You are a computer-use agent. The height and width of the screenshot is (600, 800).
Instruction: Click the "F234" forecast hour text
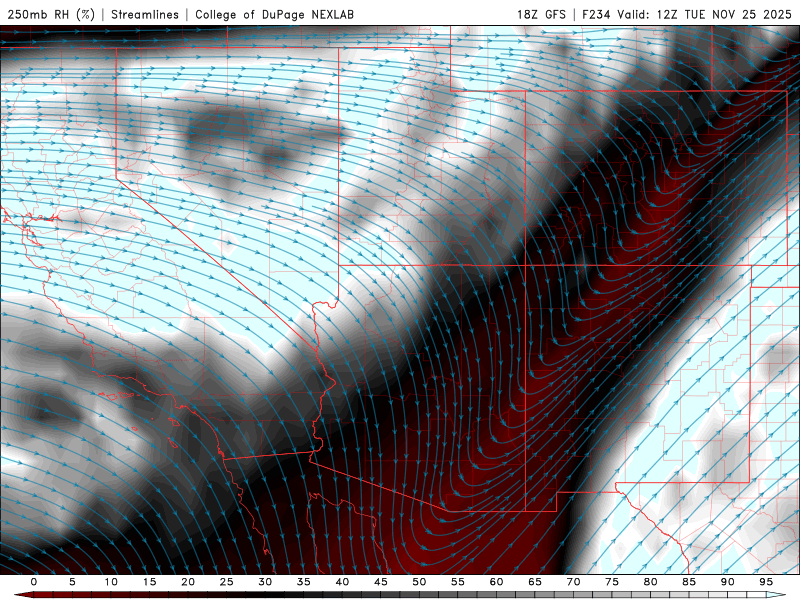(x=596, y=14)
